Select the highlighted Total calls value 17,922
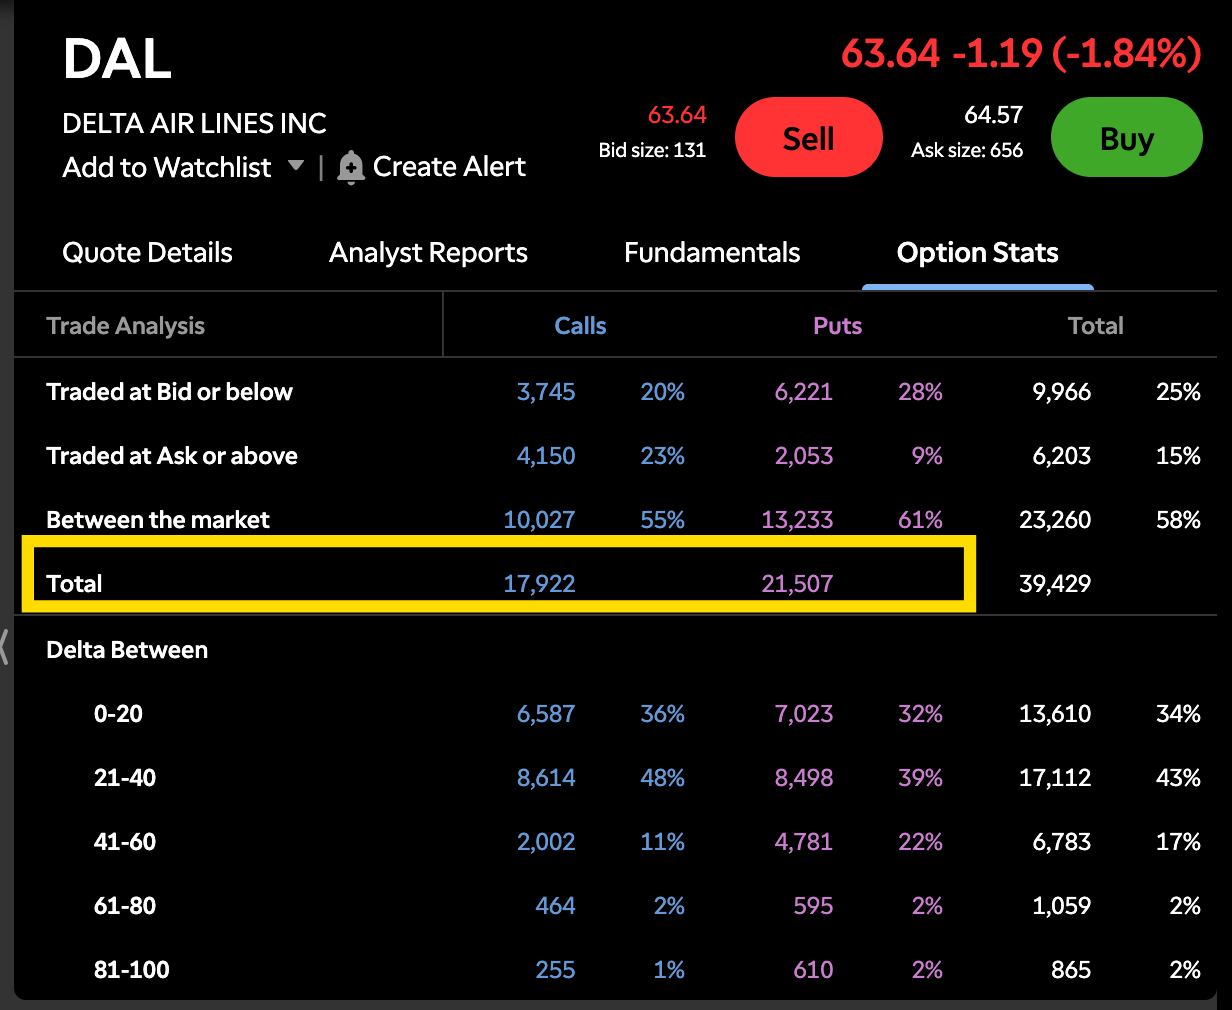 539,584
